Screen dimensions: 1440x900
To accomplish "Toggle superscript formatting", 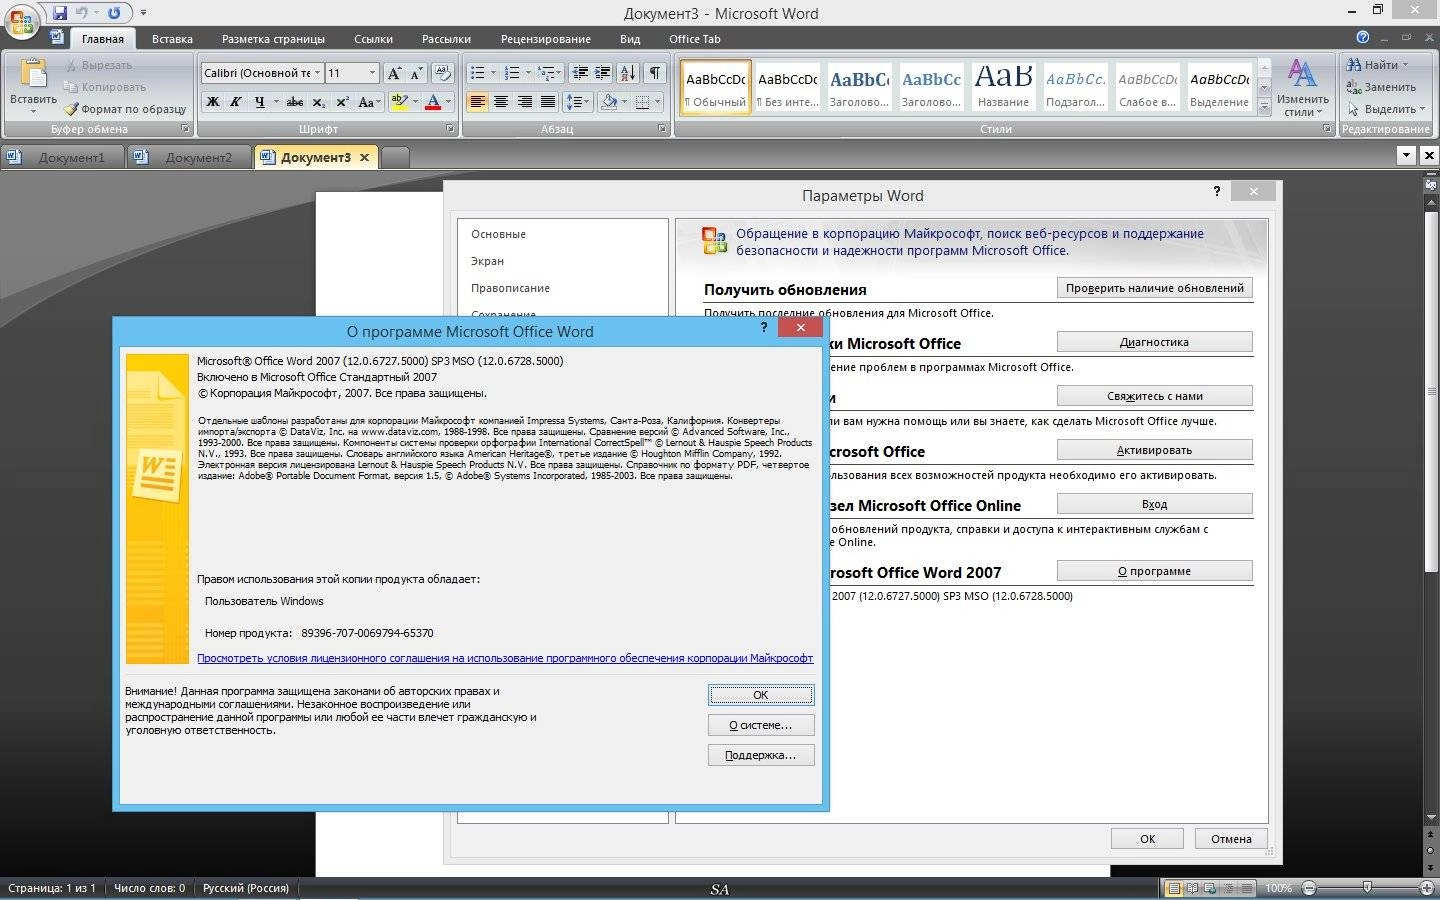I will [342, 102].
